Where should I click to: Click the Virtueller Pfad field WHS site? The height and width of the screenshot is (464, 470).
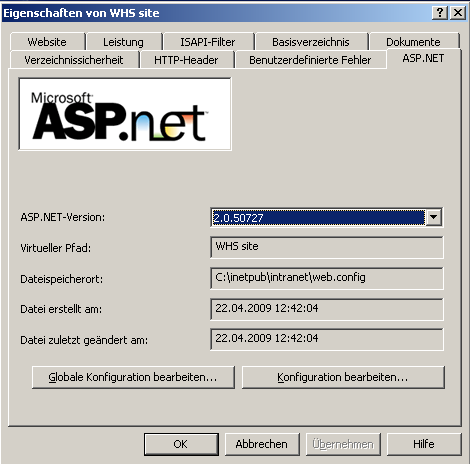click(327, 247)
